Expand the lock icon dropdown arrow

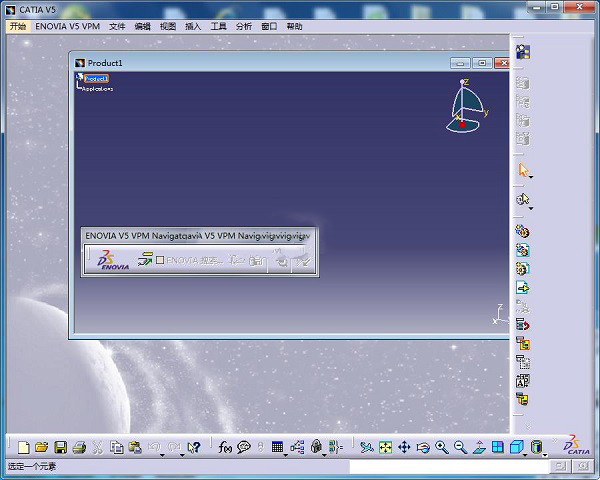[x=324, y=455]
